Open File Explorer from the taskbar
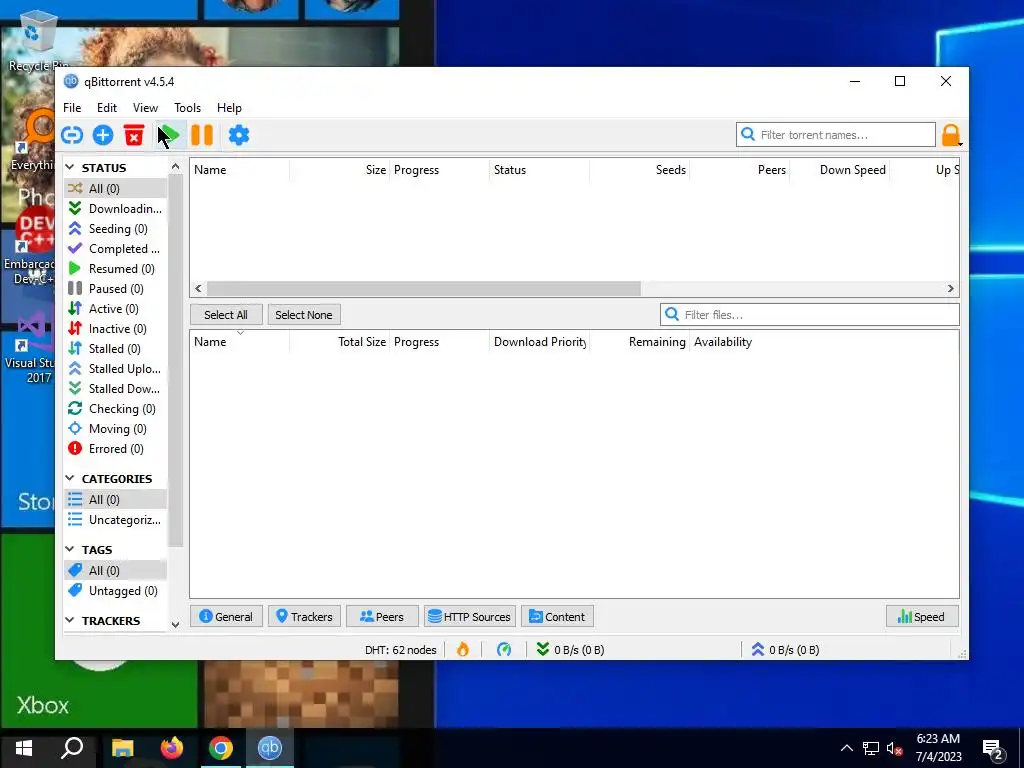This screenshot has width=1024, height=768. tap(123, 748)
